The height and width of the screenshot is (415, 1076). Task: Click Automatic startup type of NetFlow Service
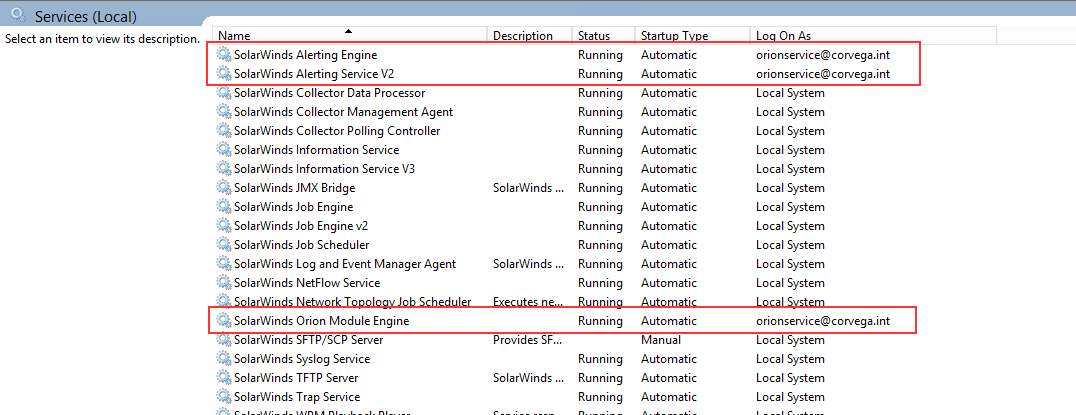pyautogui.click(x=669, y=283)
